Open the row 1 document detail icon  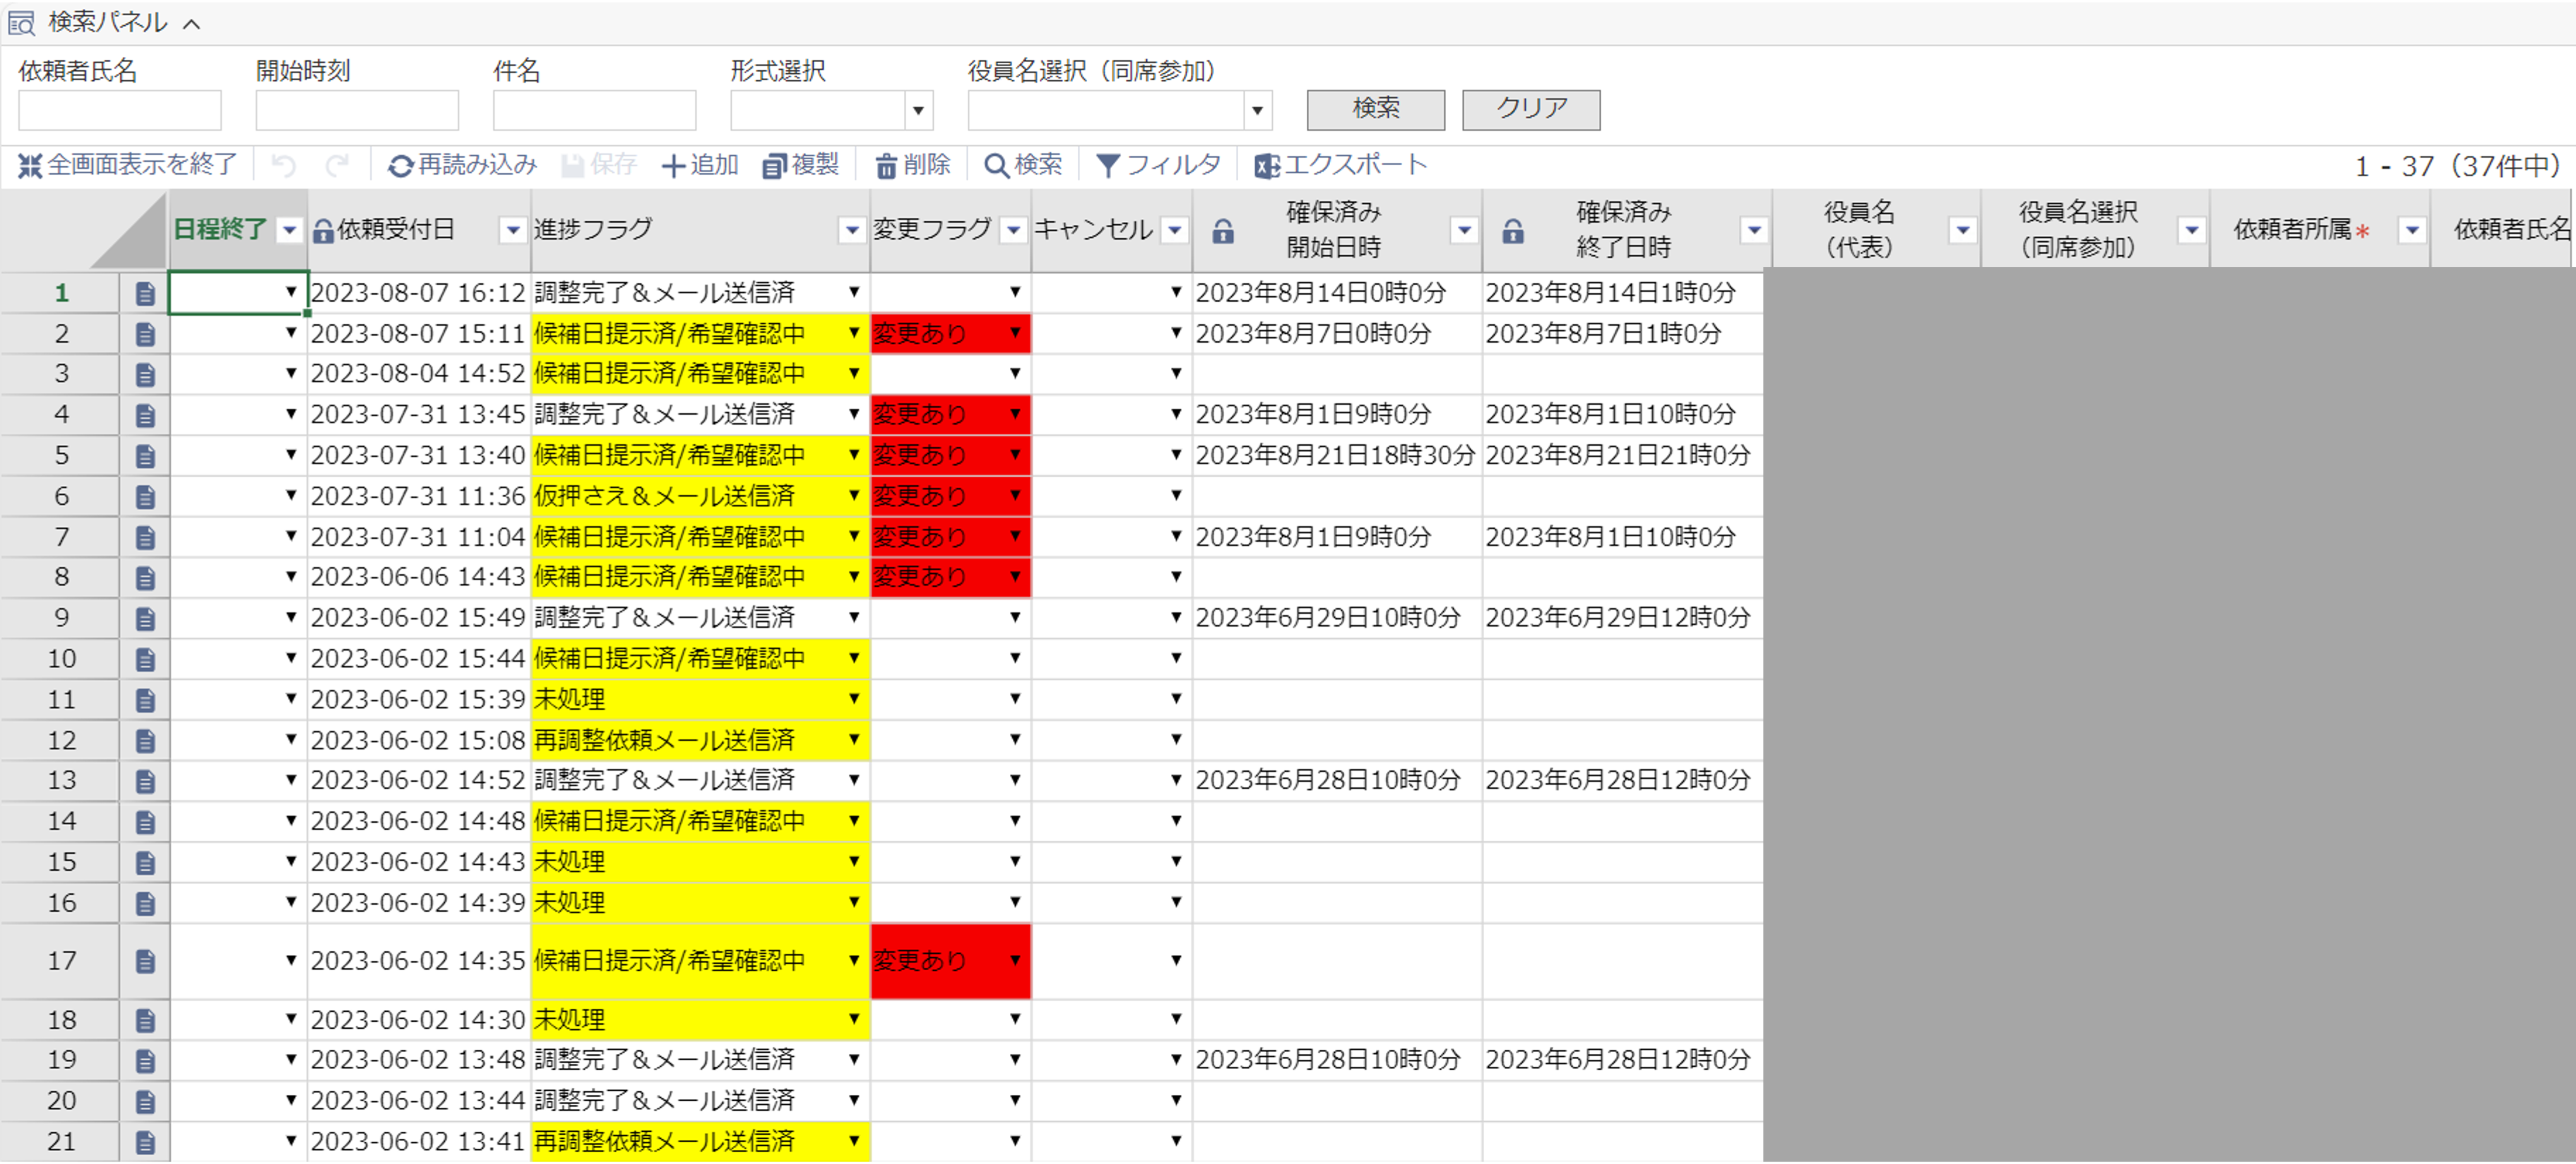[145, 294]
